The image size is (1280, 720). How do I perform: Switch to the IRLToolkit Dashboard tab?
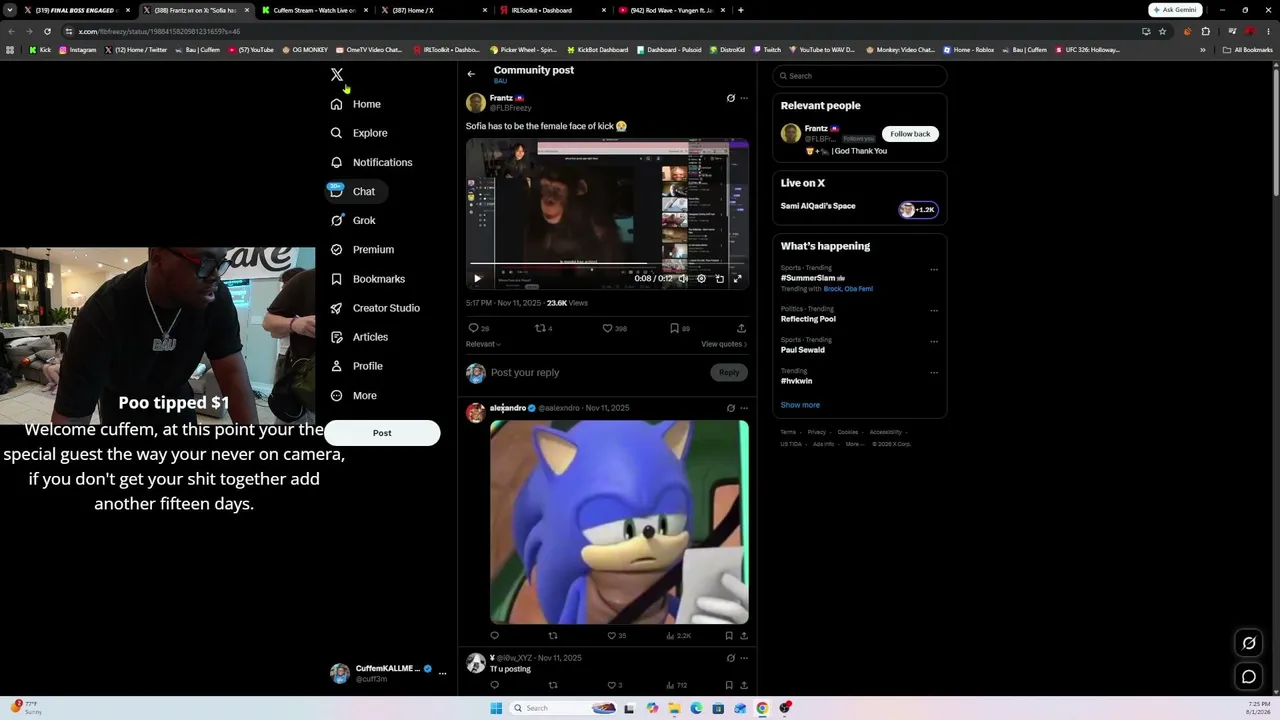pyautogui.click(x=550, y=10)
